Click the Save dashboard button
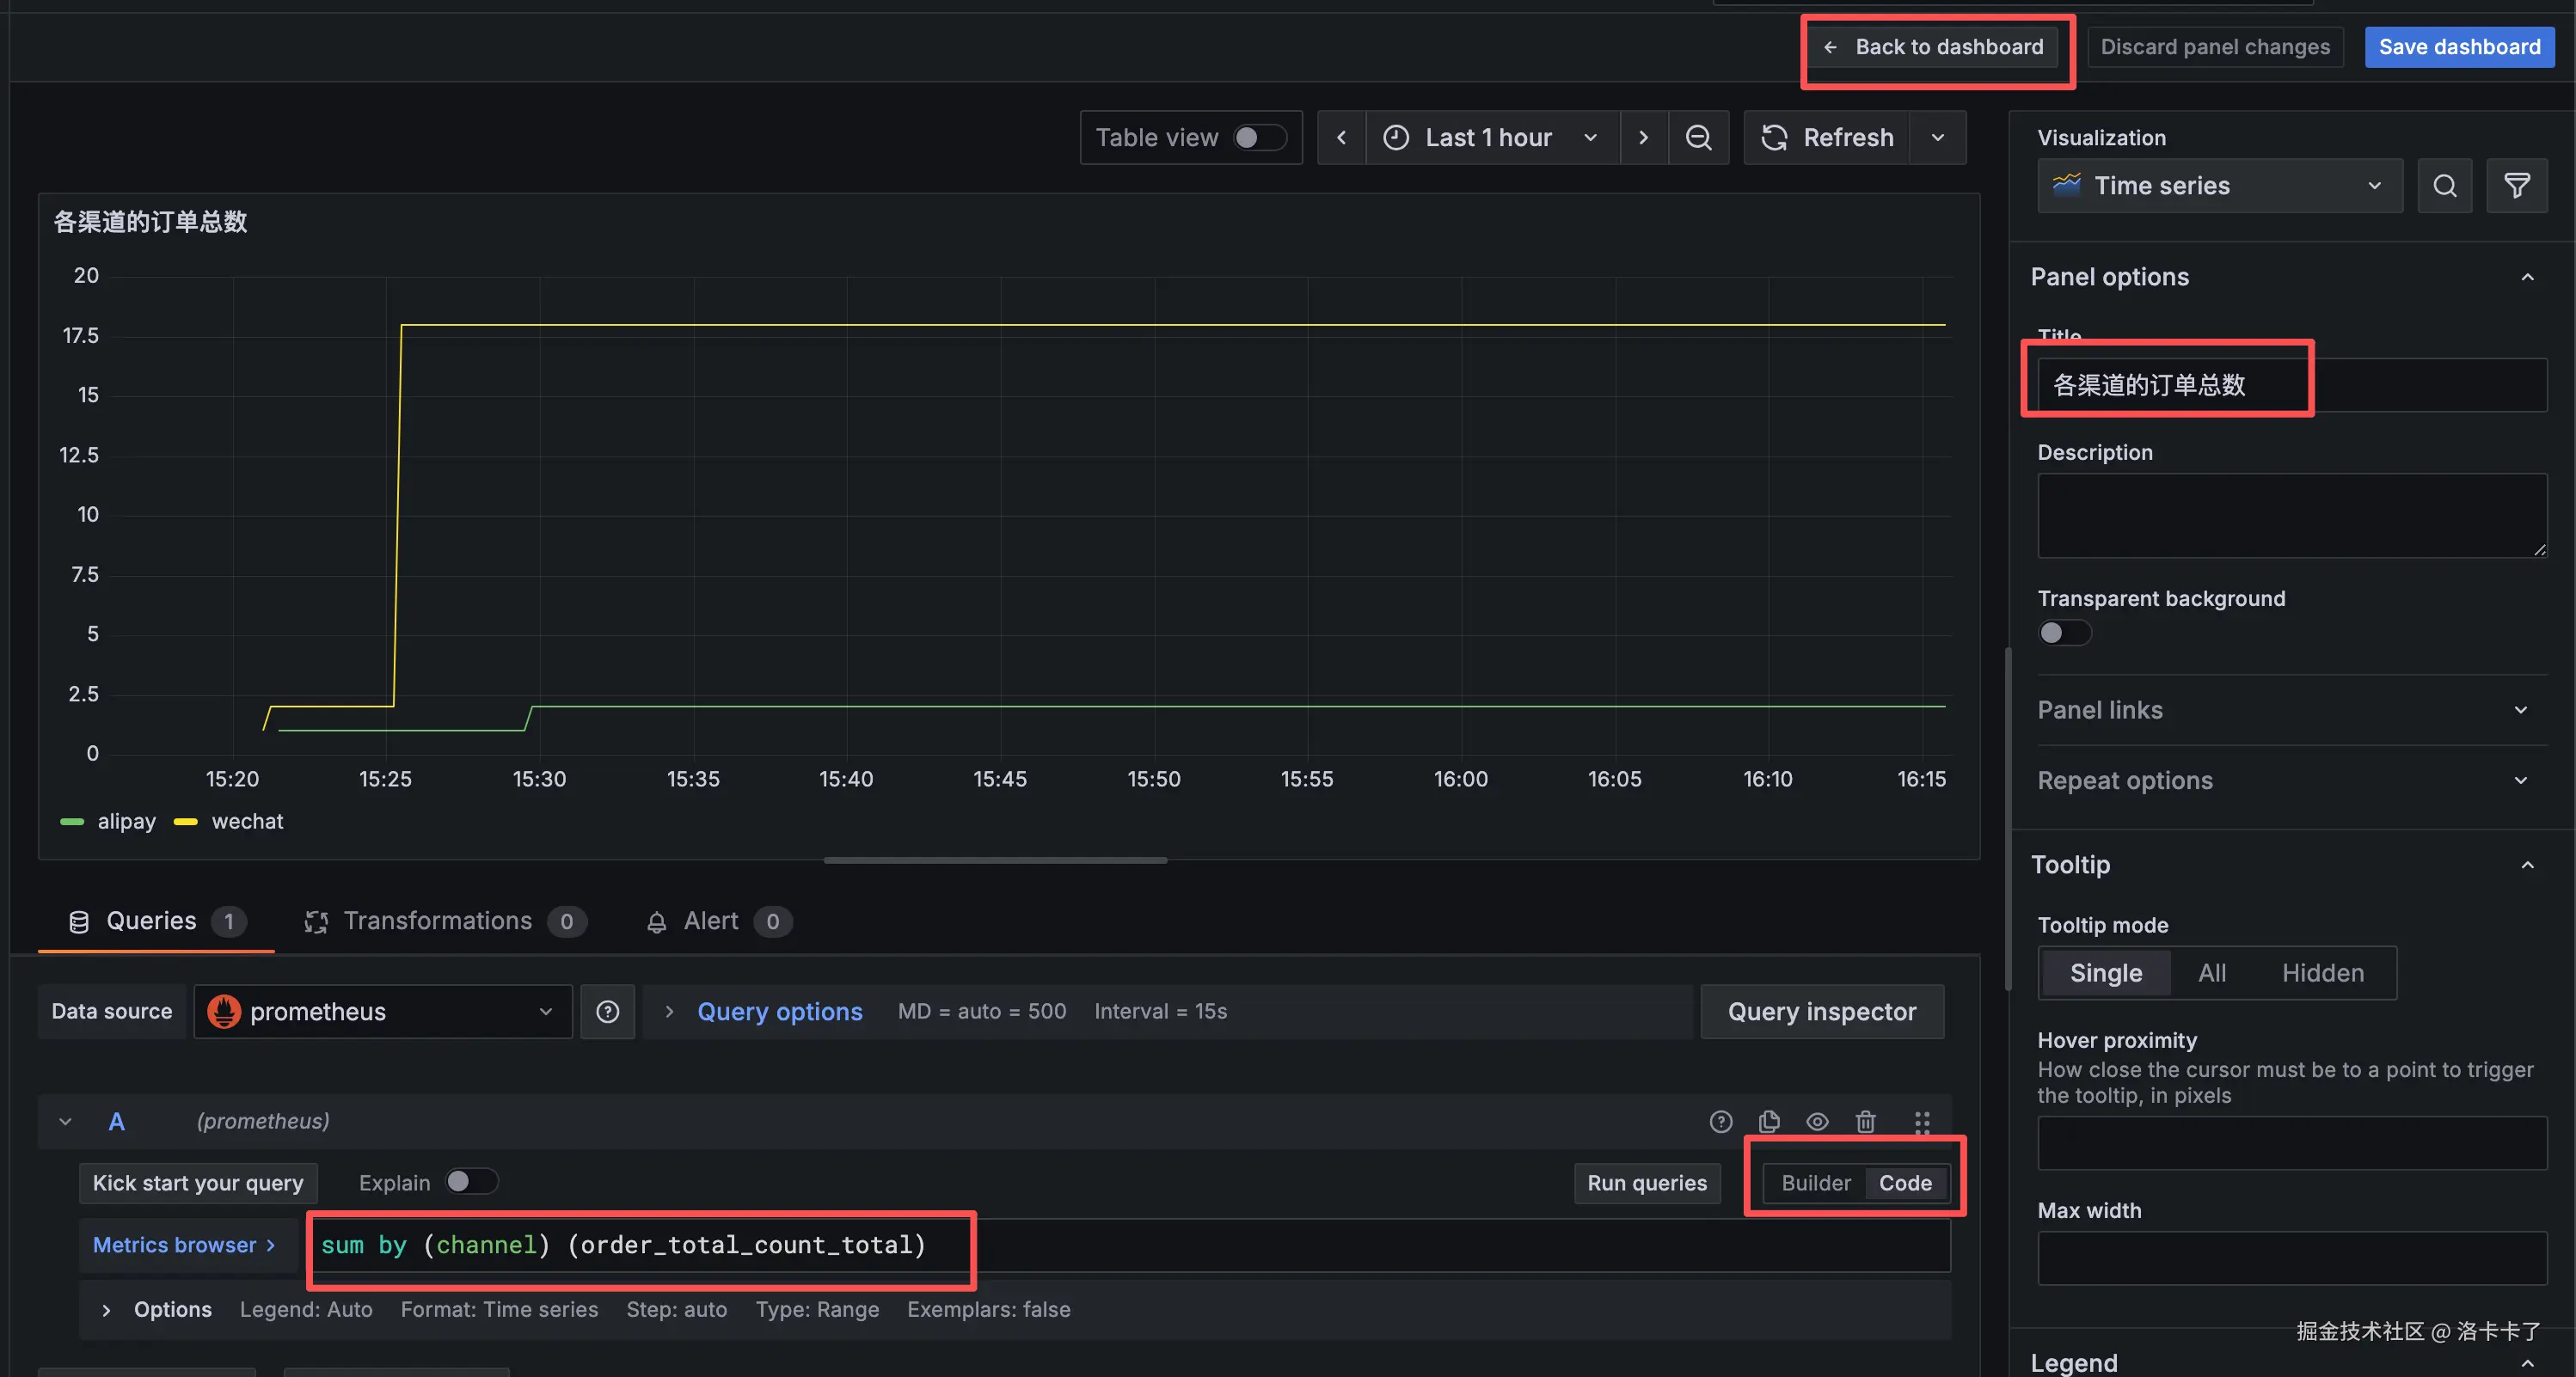 click(x=2458, y=47)
